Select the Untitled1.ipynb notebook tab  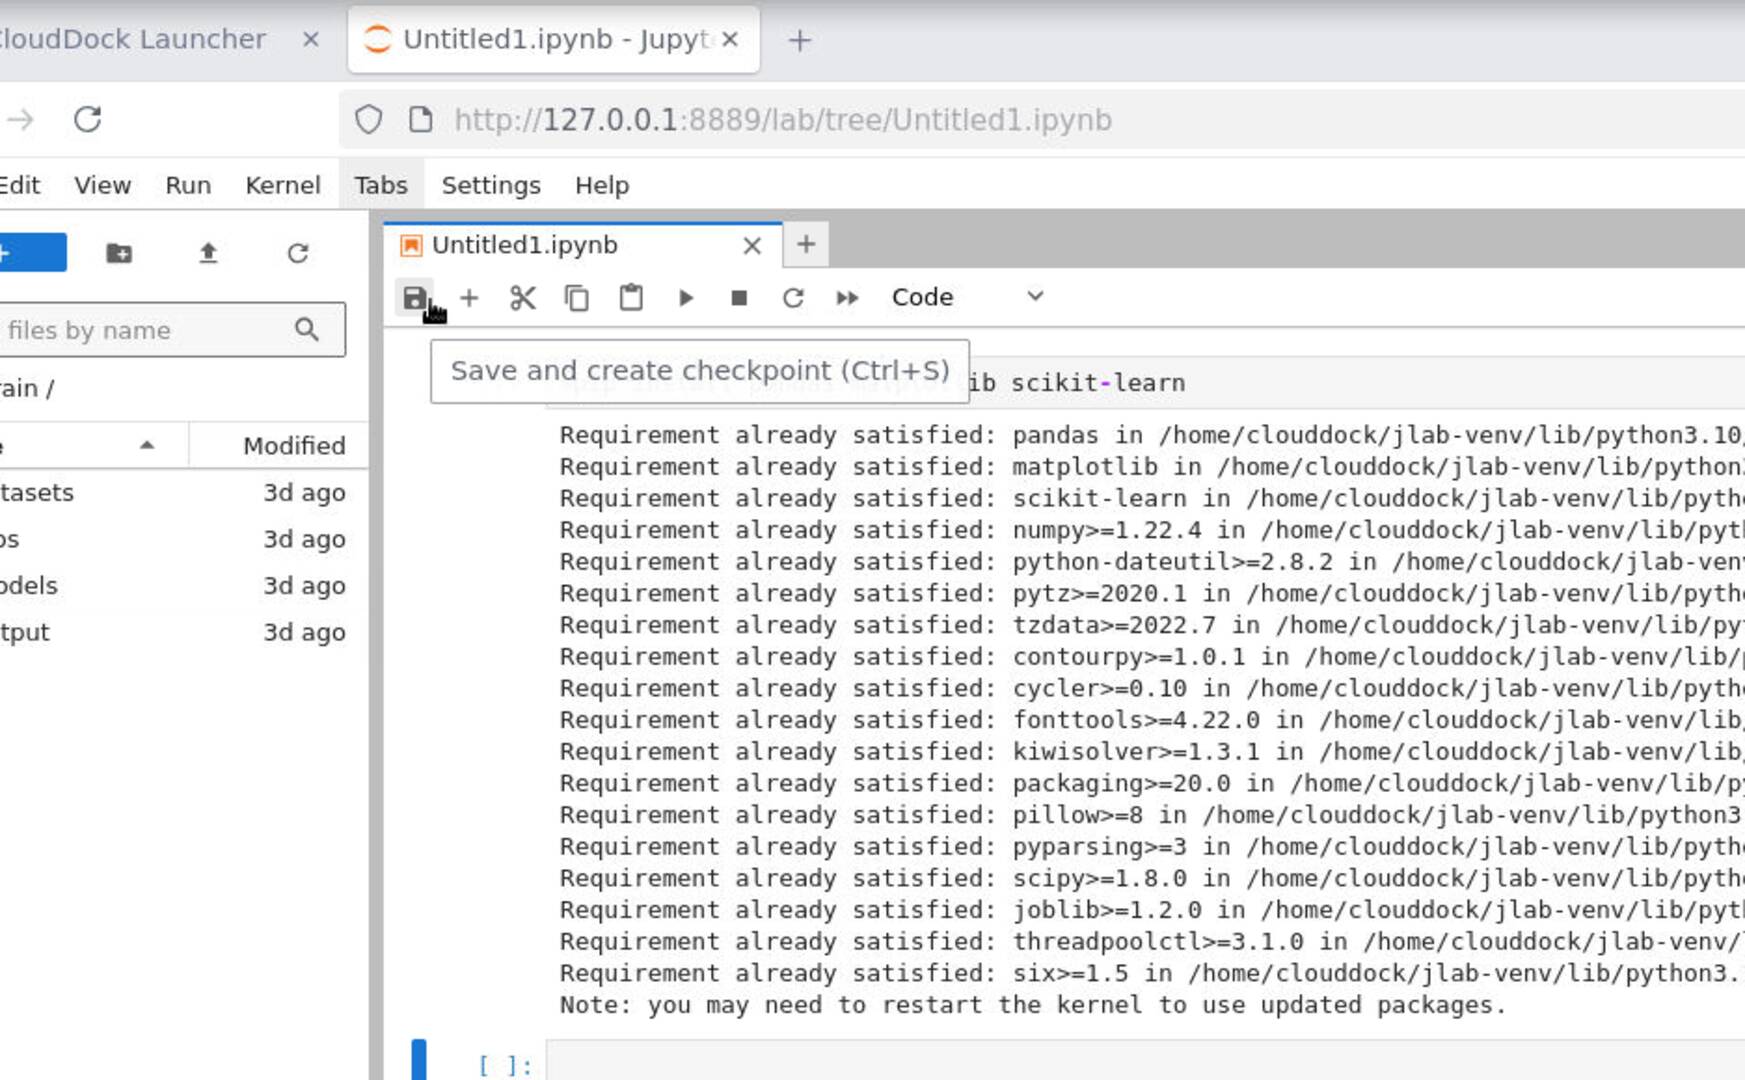pos(524,245)
